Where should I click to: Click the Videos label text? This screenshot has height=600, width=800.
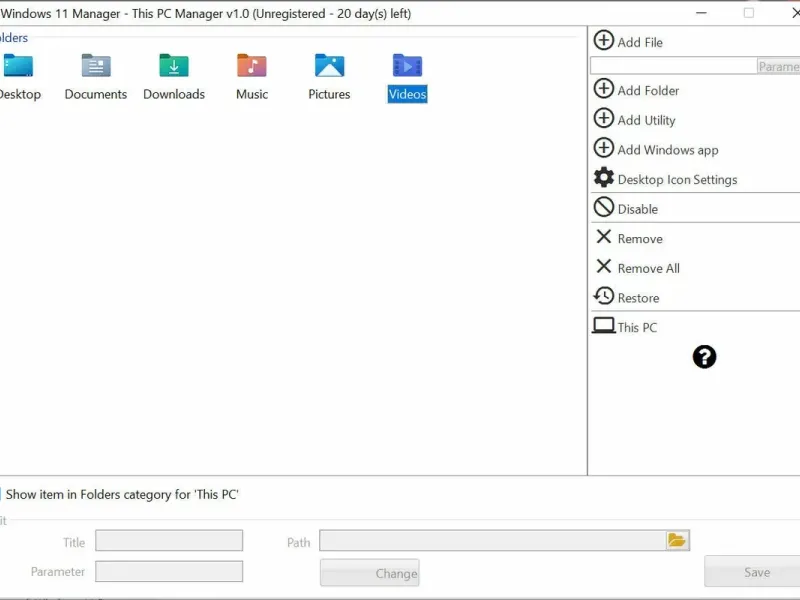(407, 94)
